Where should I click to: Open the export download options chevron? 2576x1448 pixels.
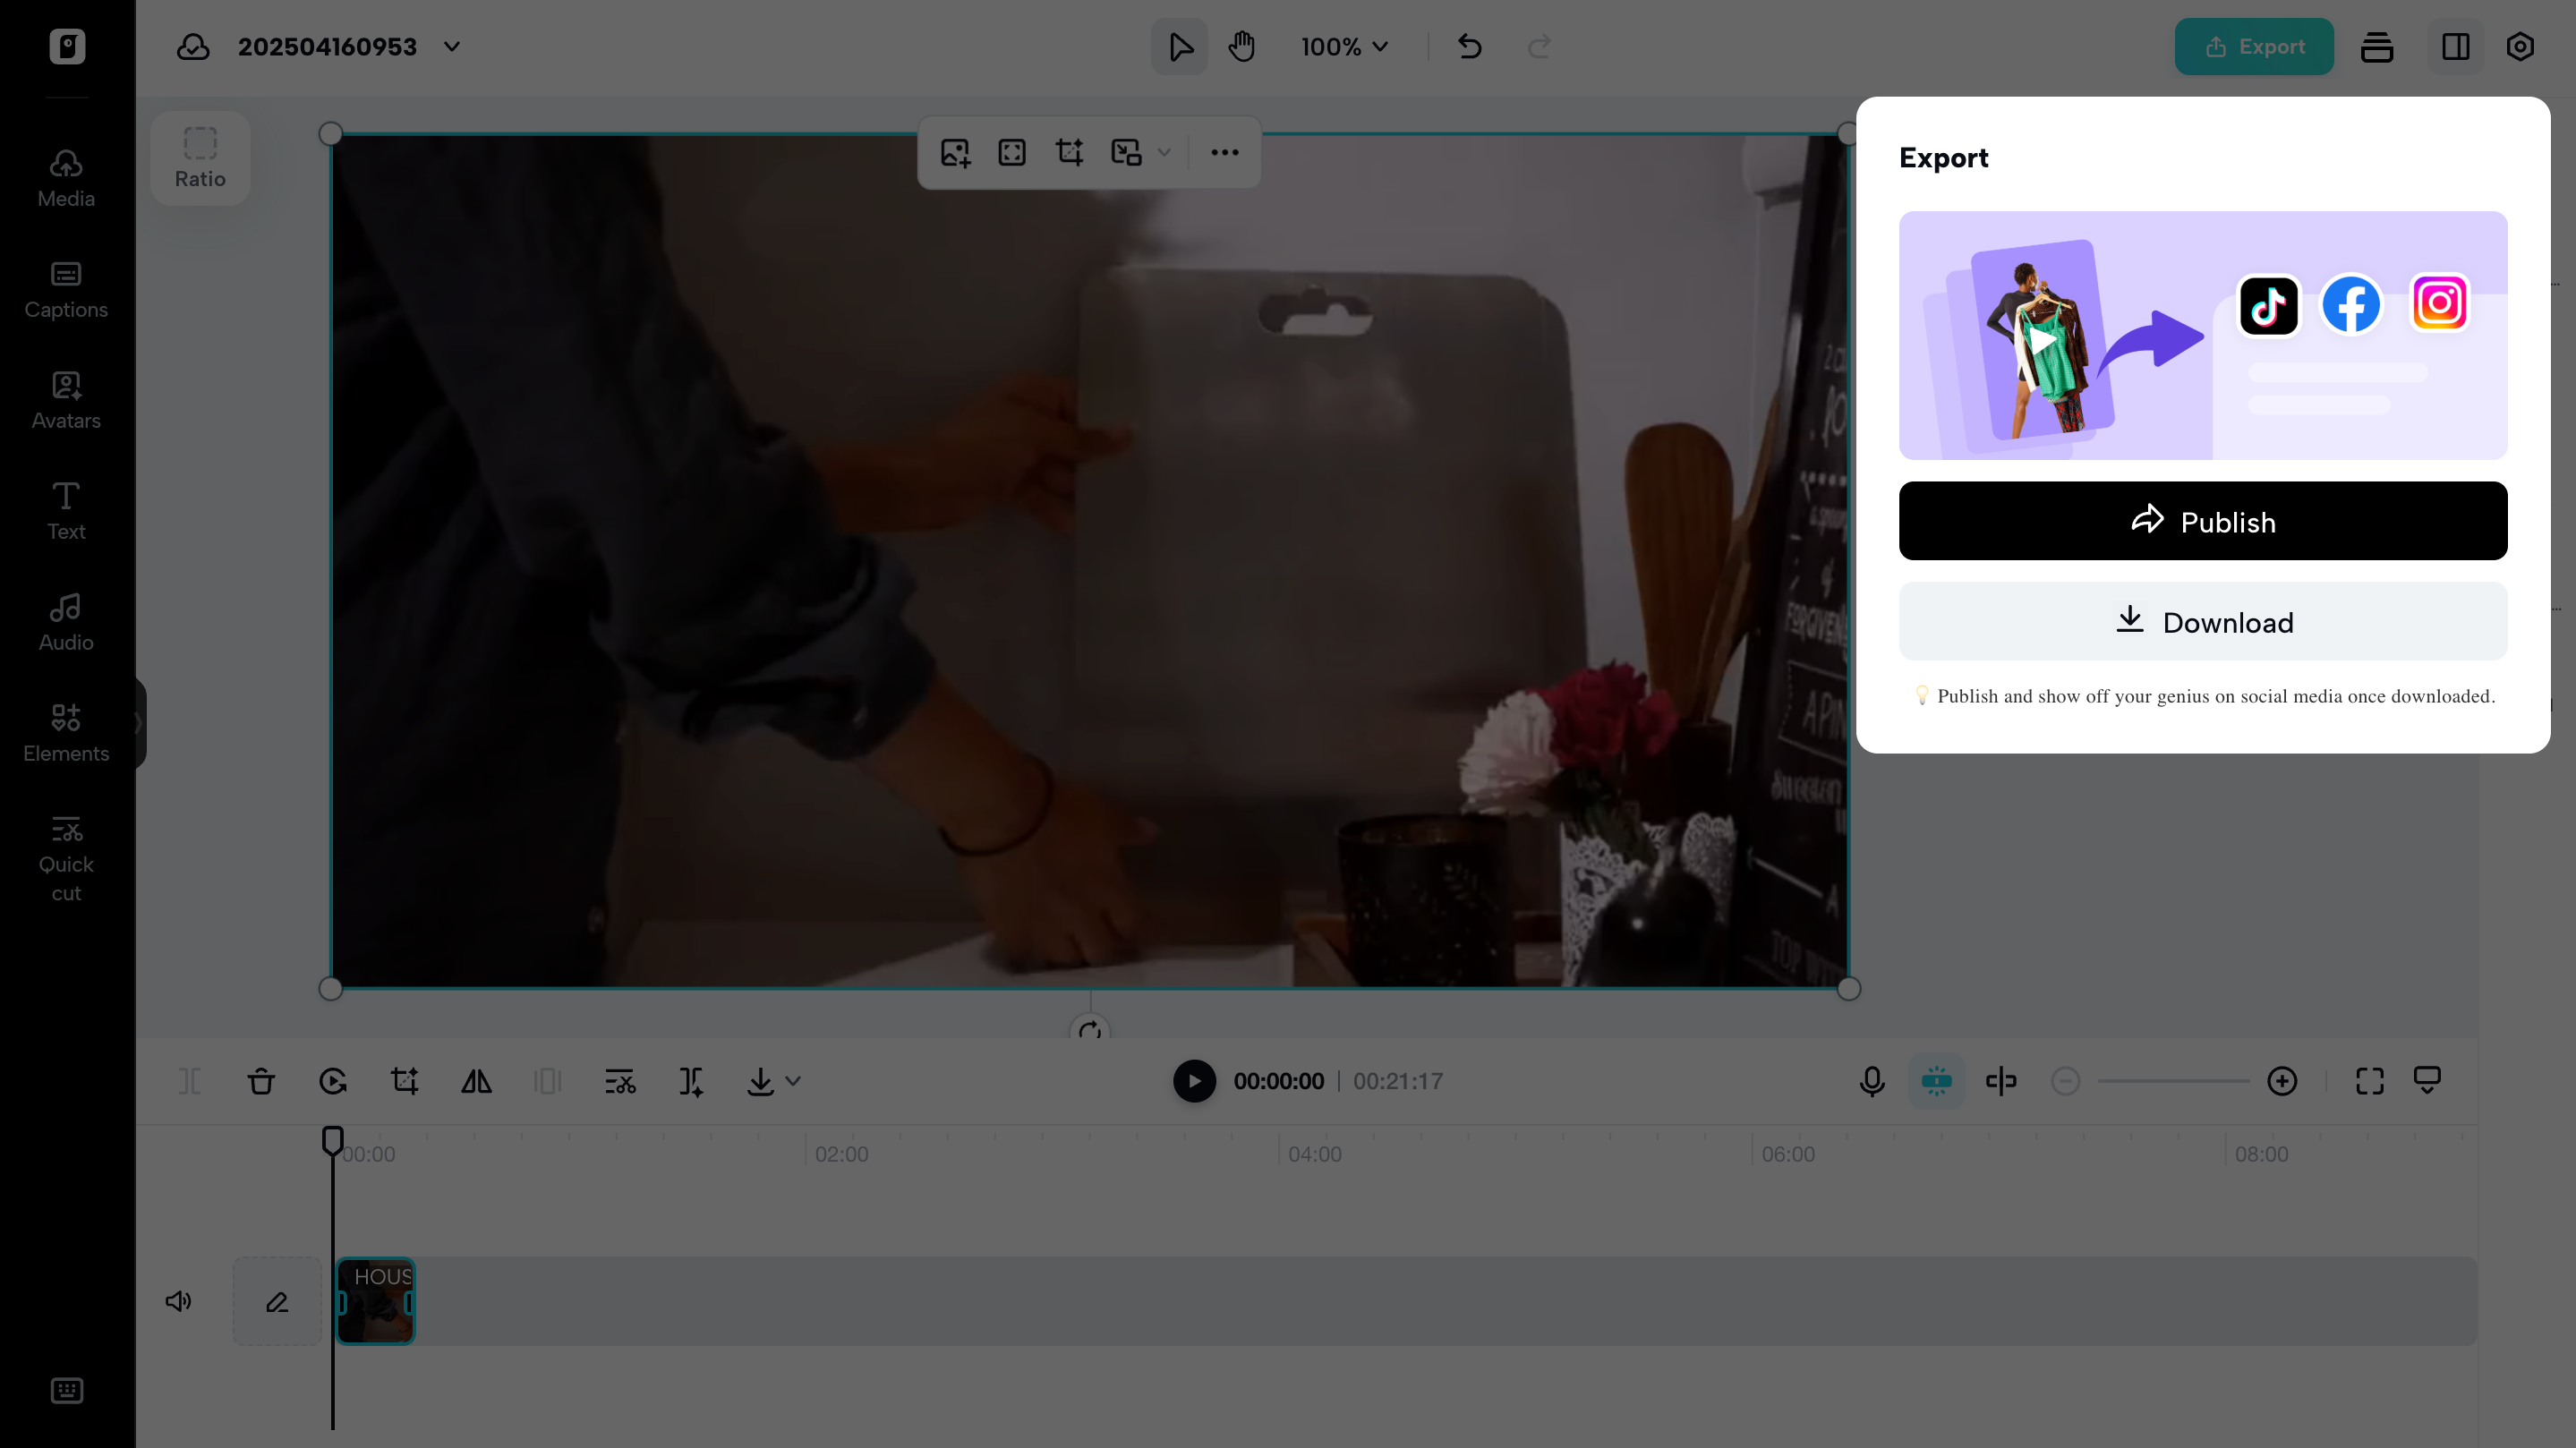pyautogui.click(x=793, y=1081)
